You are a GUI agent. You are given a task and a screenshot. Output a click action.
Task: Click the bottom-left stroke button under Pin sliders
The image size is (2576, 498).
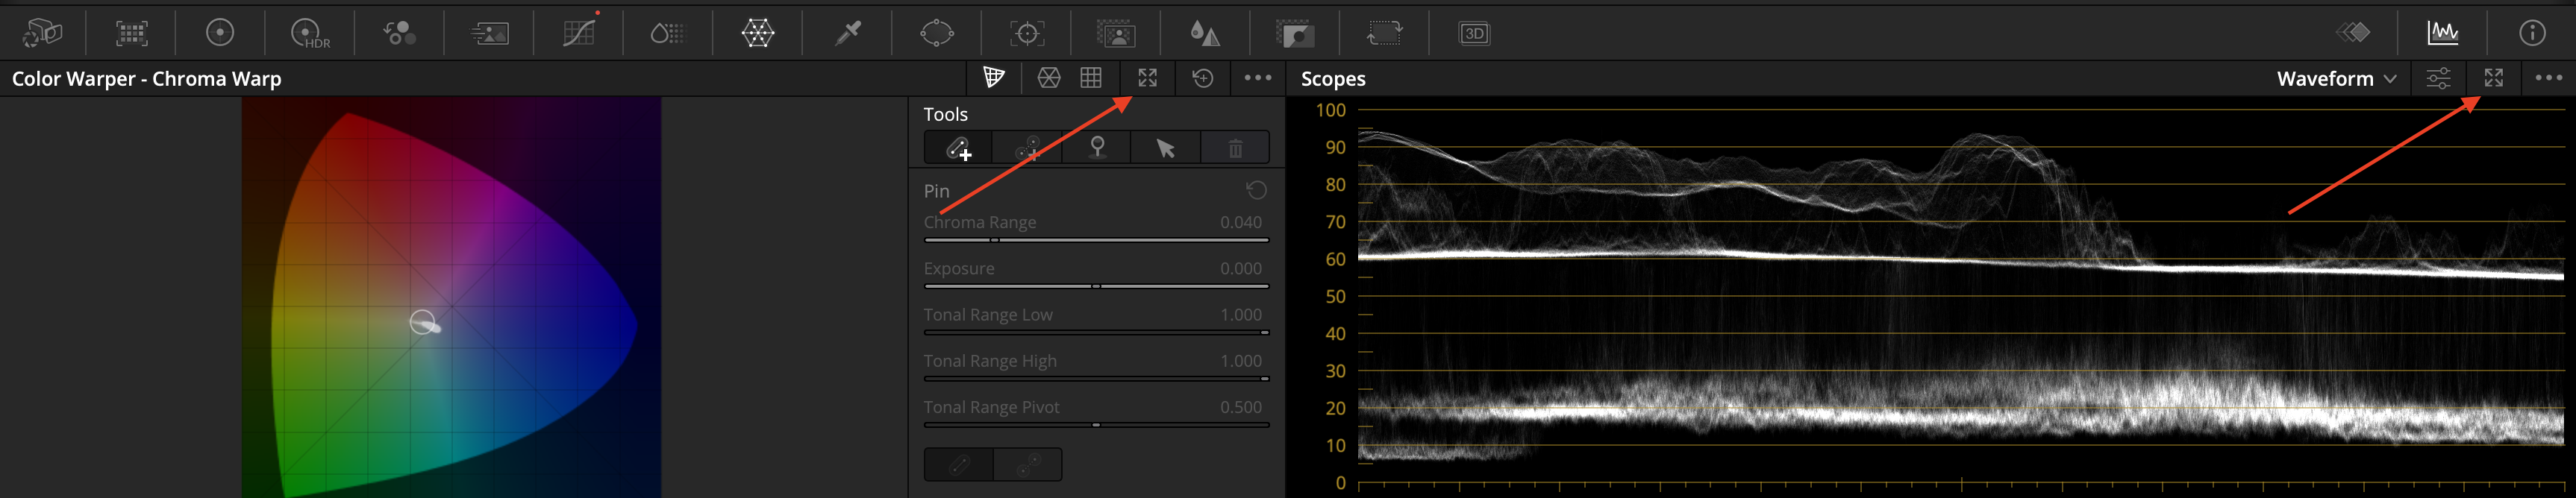[x=959, y=464]
